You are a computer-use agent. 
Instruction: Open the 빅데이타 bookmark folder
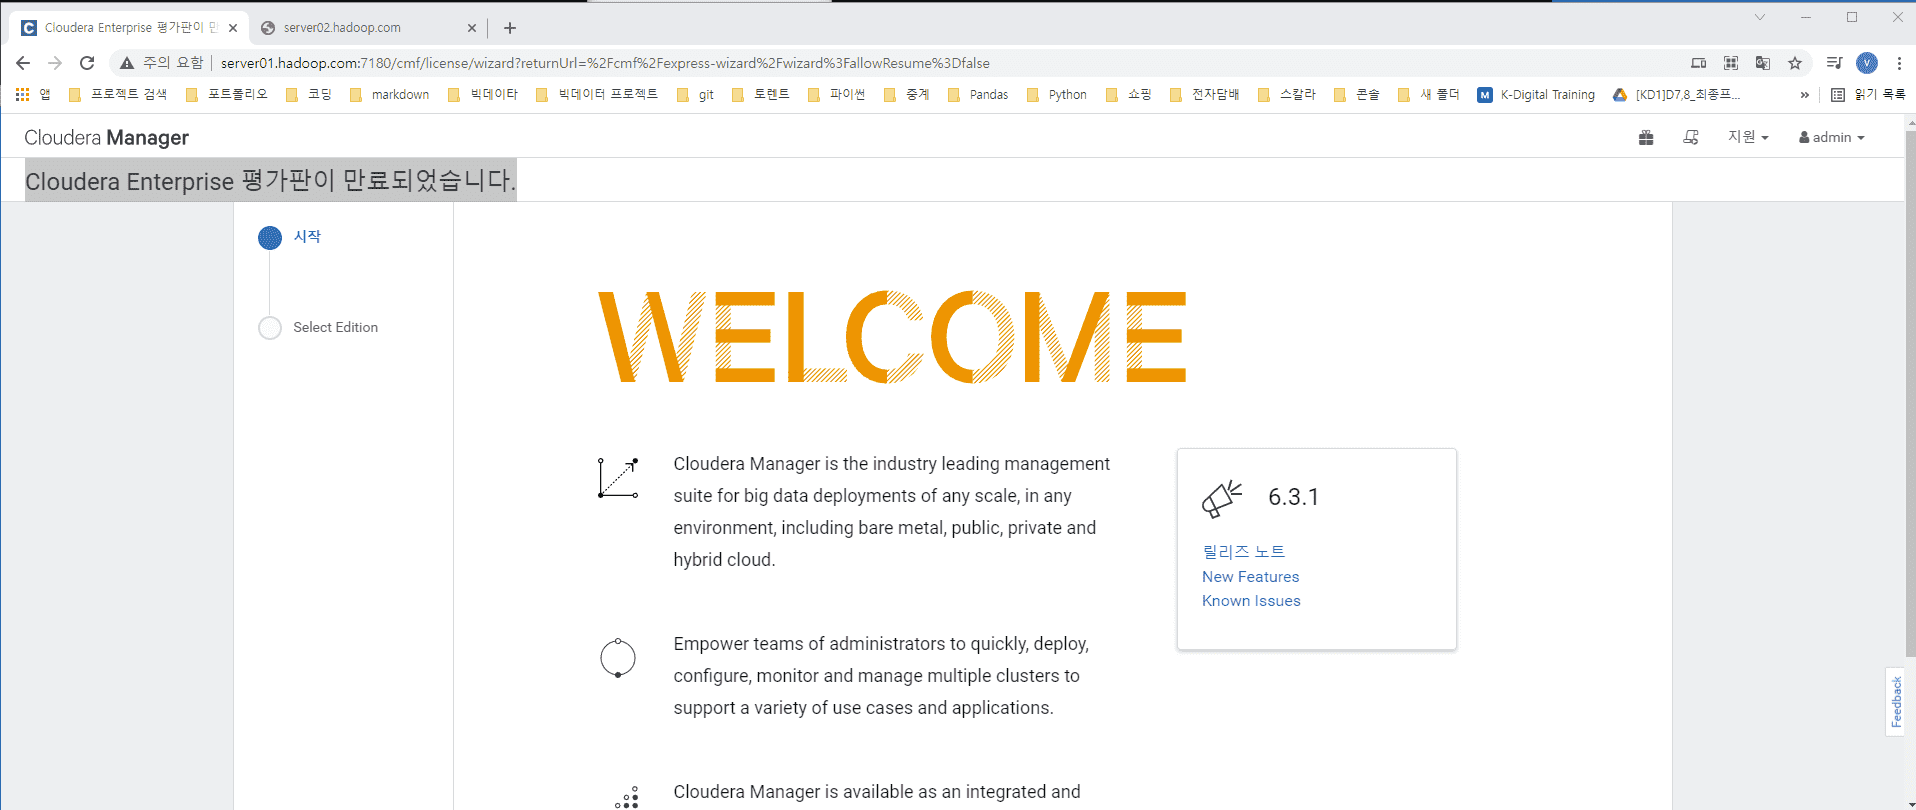(483, 95)
